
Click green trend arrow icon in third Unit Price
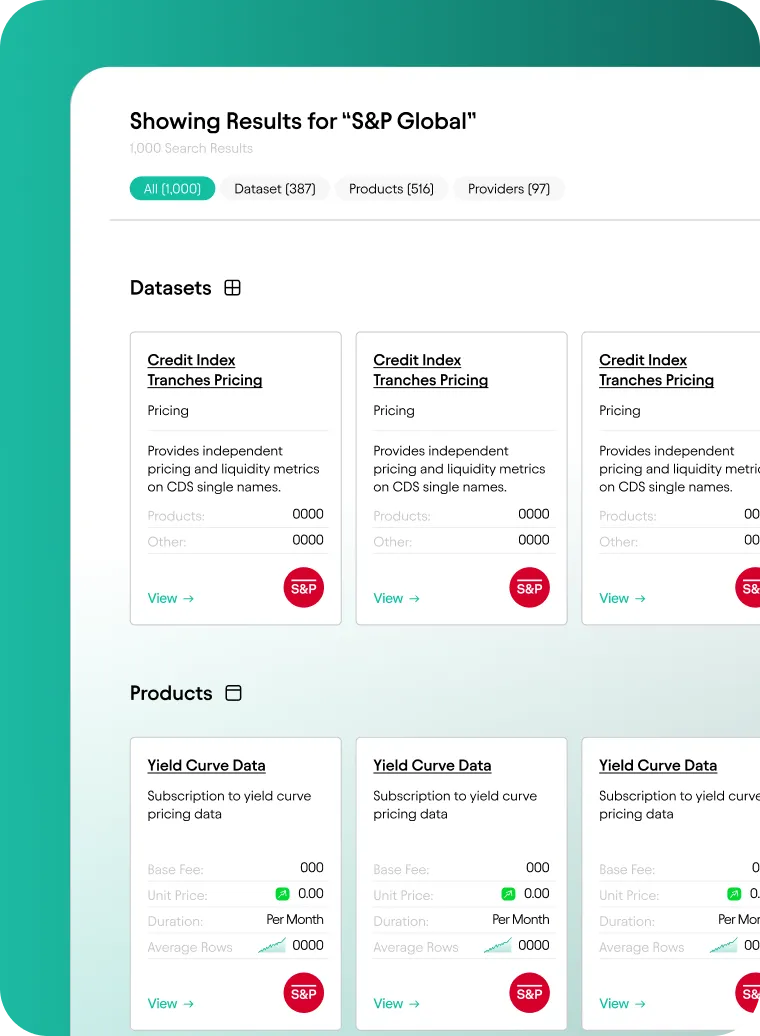click(734, 894)
